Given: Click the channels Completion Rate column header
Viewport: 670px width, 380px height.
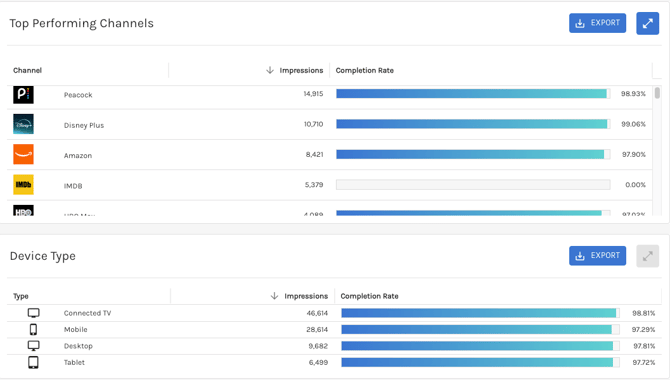Looking at the screenshot, I should click(364, 71).
